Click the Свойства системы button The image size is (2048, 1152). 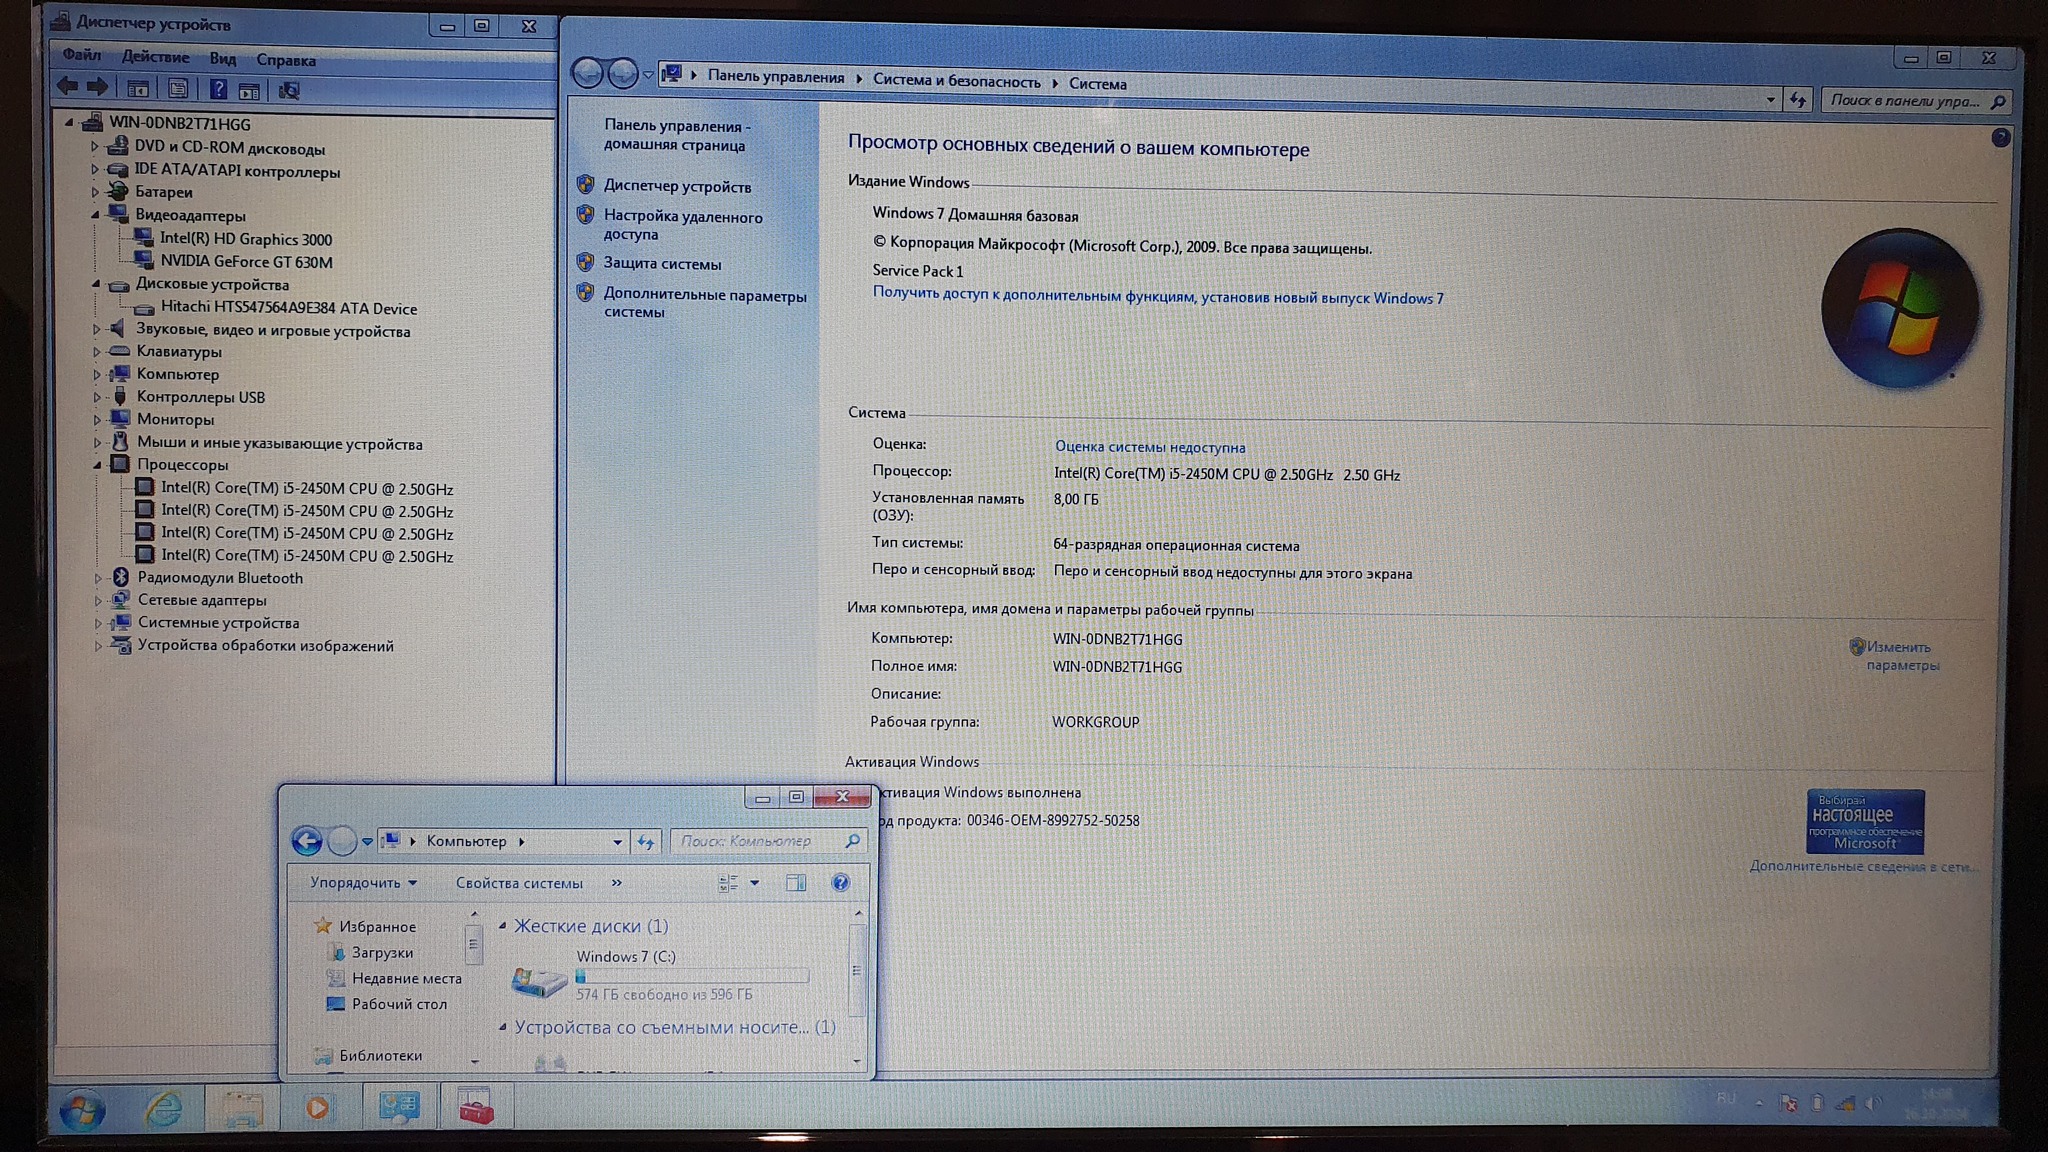(x=519, y=883)
